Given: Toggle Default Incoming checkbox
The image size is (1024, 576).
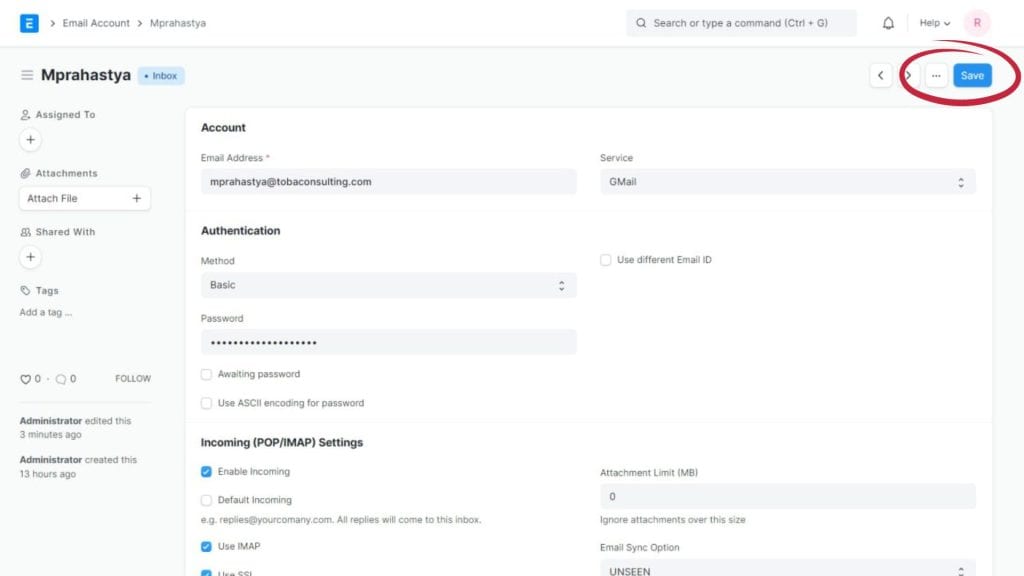Looking at the screenshot, I should click(x=207, y=500).
